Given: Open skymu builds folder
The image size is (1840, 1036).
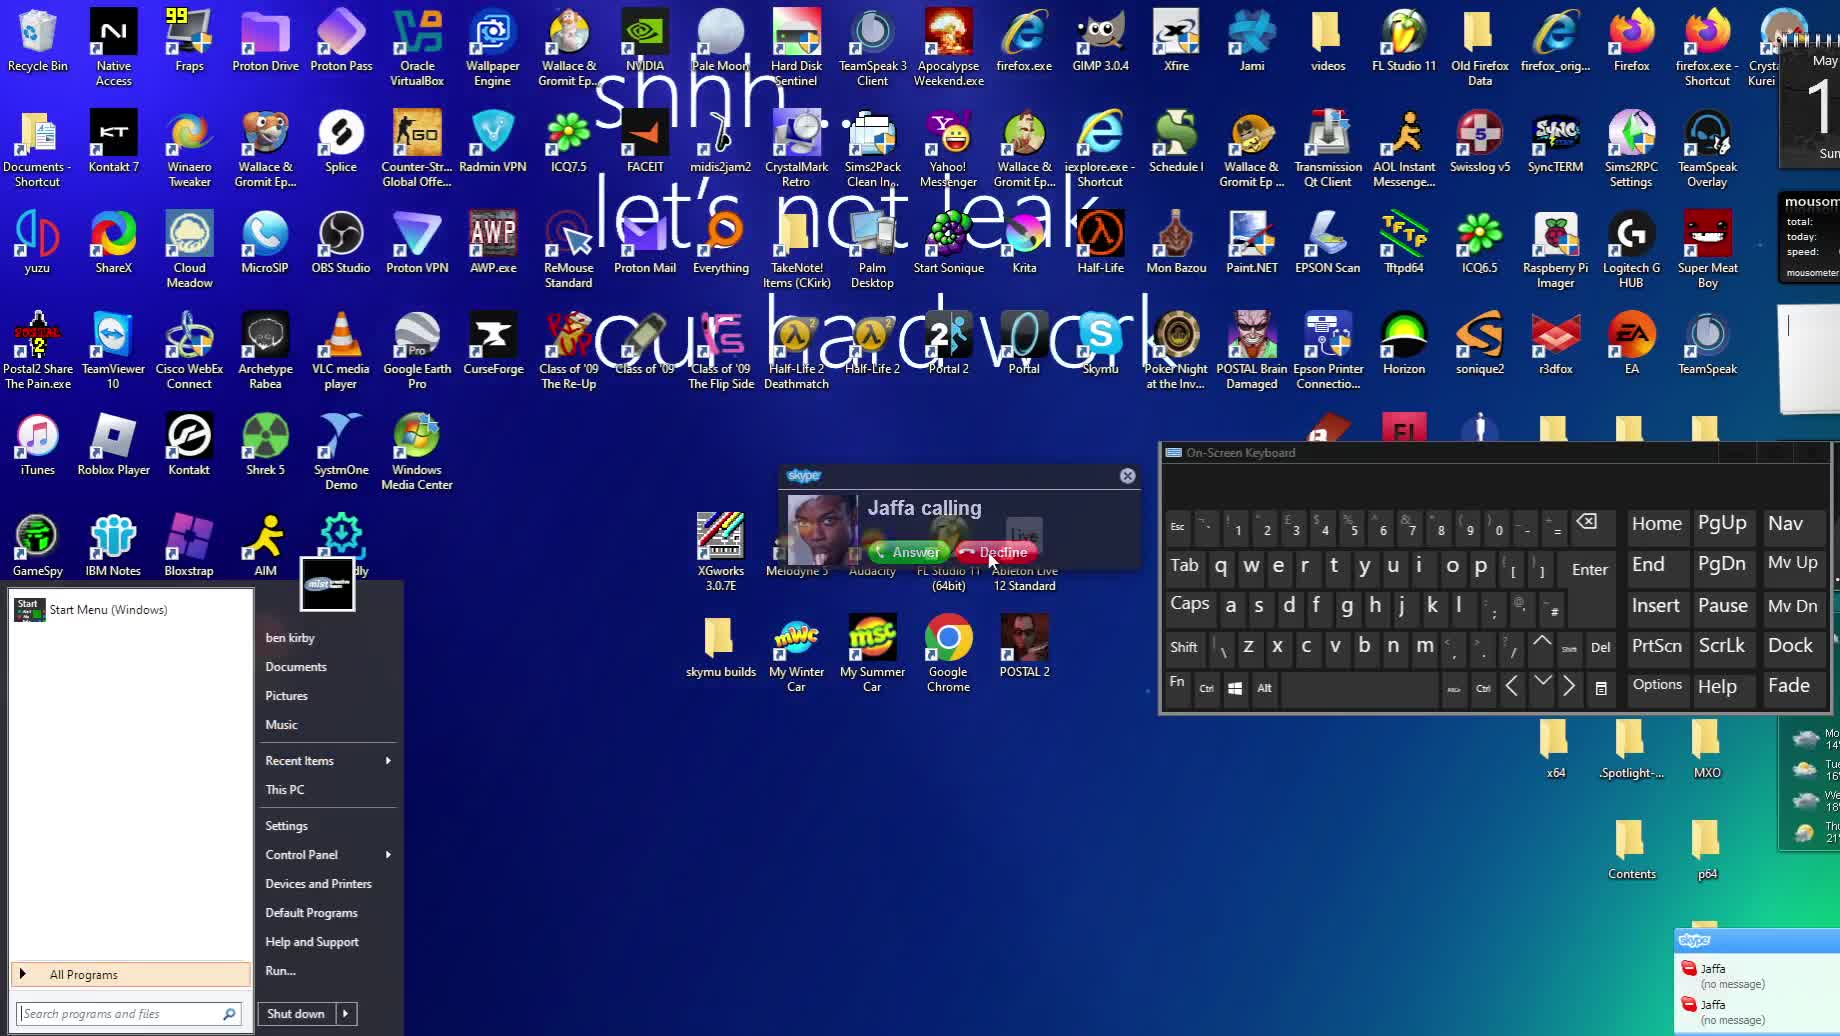Looking at the screenshot, I should coord(720,647).
